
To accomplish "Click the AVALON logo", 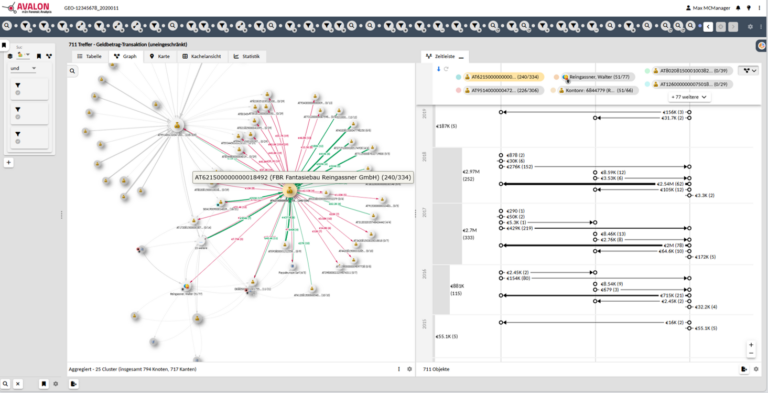I will (26, 8).
